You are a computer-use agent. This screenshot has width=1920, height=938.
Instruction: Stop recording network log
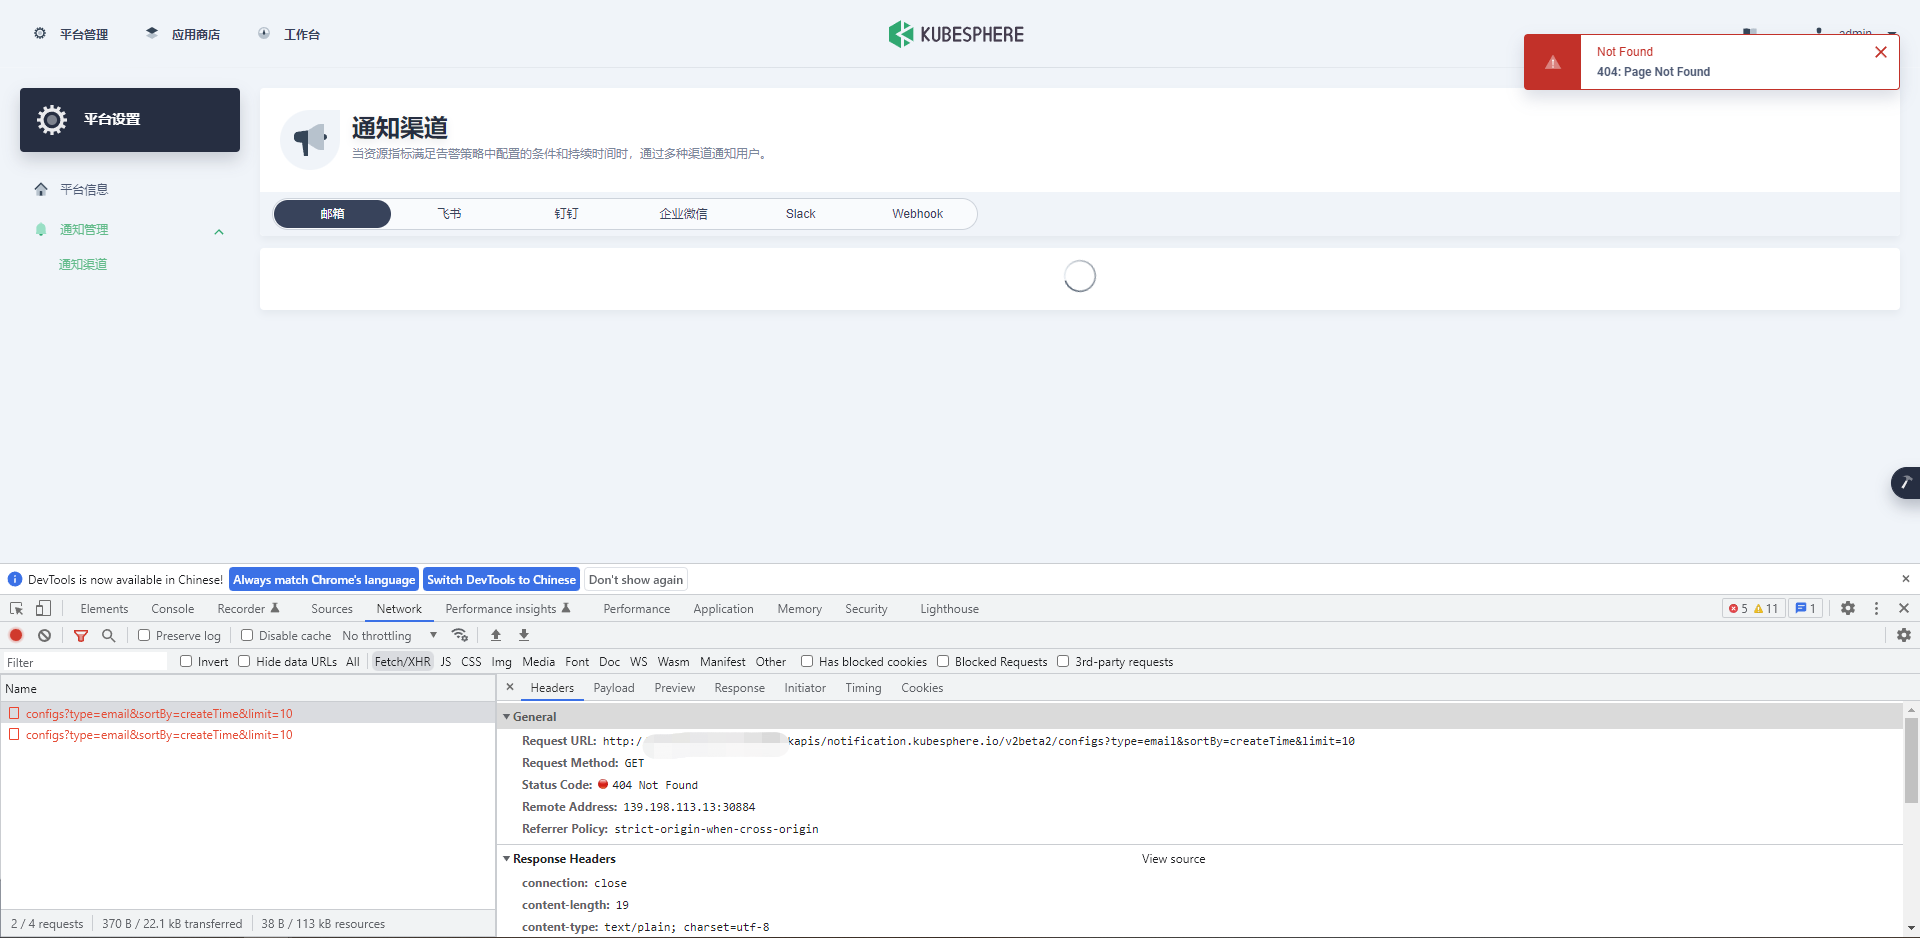15,635
